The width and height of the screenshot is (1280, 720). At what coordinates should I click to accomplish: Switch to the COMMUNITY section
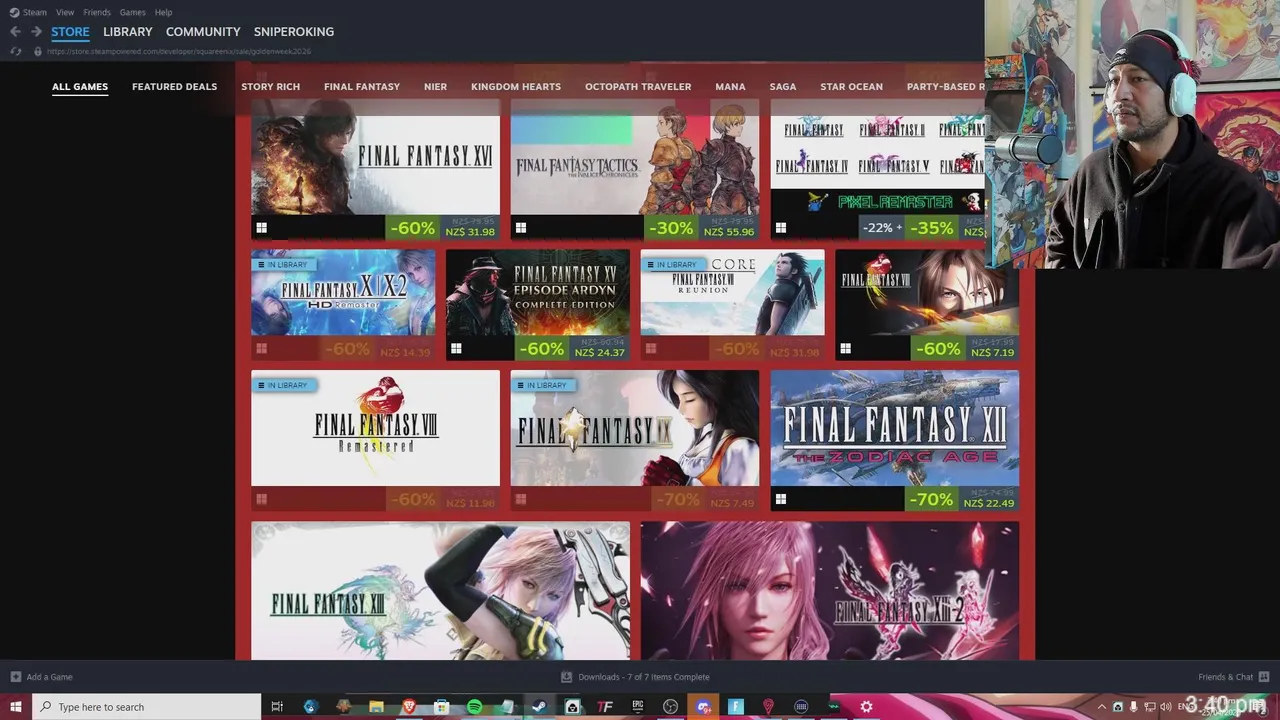point(203,32)
